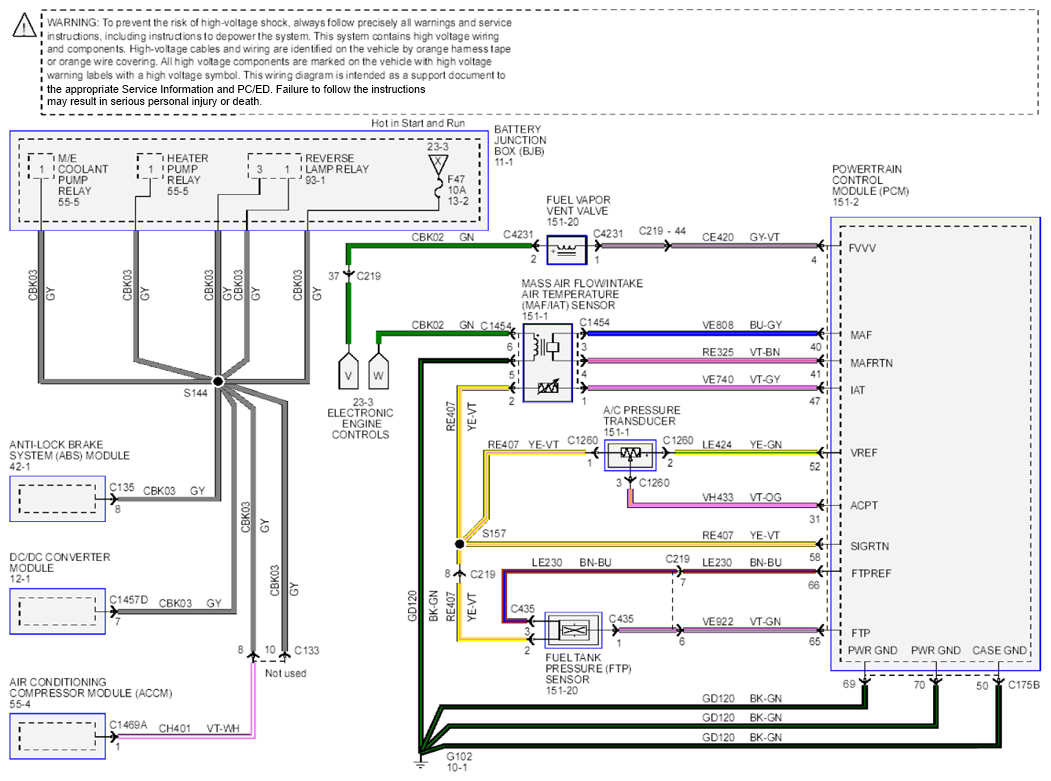Open the Air Conditioning Compressor Module box
Screen dimensions: 1051x781
click(x=58, y=736)
